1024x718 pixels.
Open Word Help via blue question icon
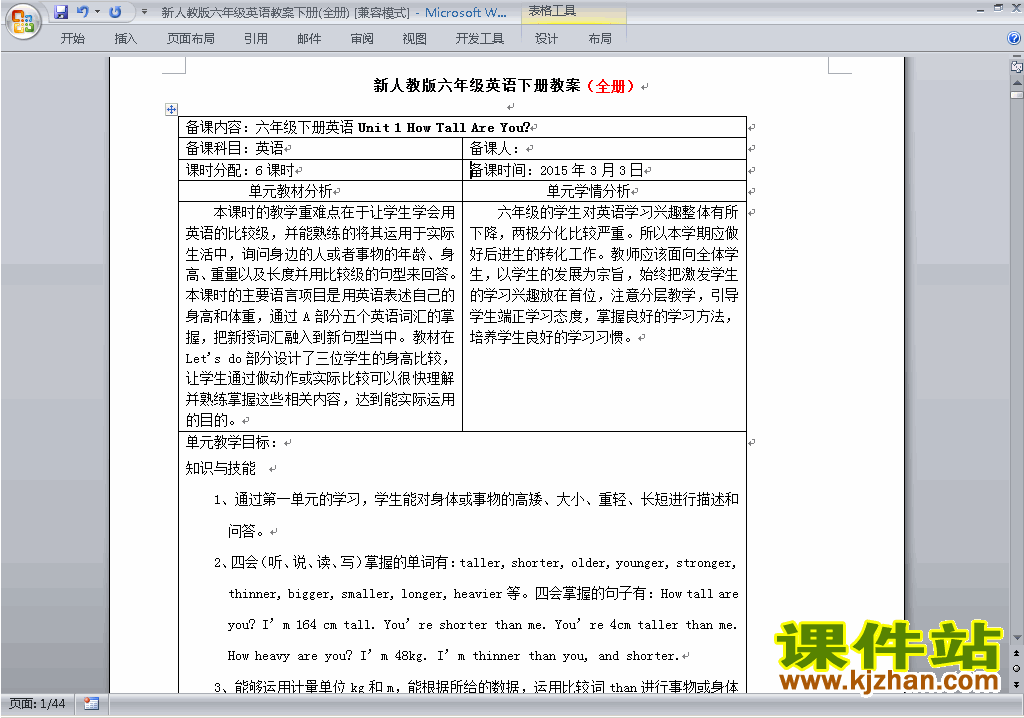(1014, 39)
